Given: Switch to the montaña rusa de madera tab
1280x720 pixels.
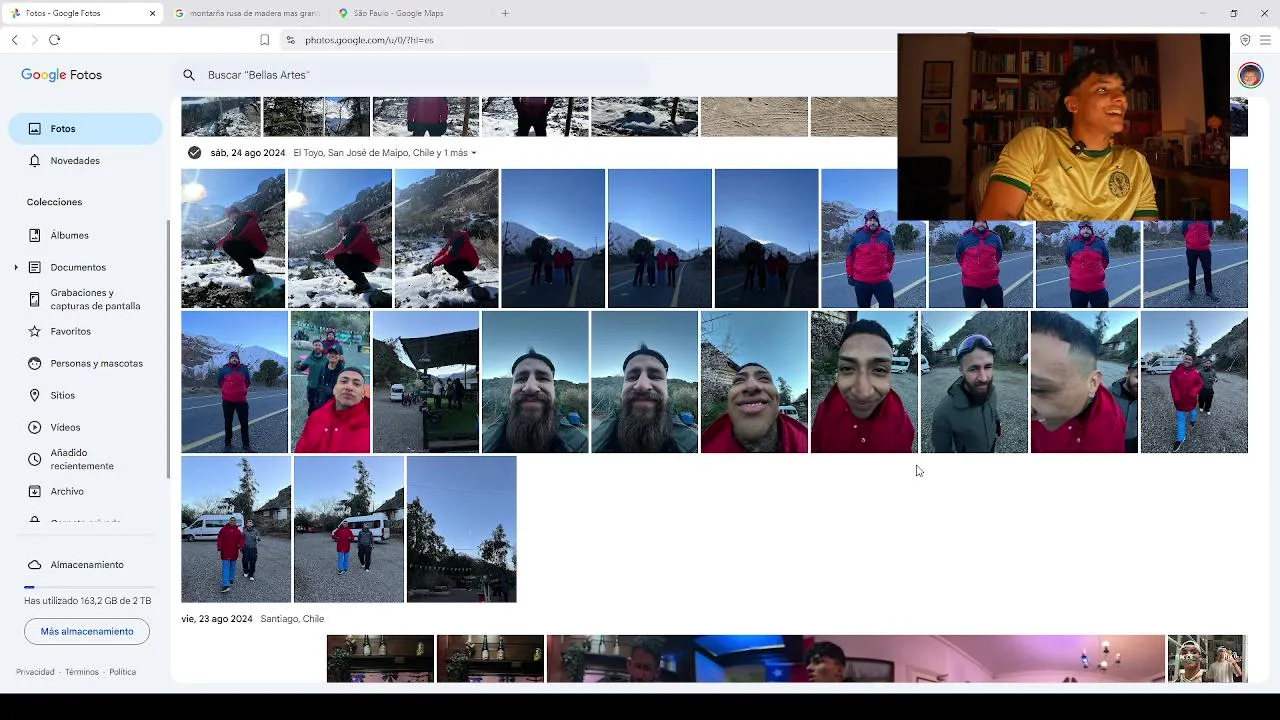Looking at the screenshot, I should point(247,13).
